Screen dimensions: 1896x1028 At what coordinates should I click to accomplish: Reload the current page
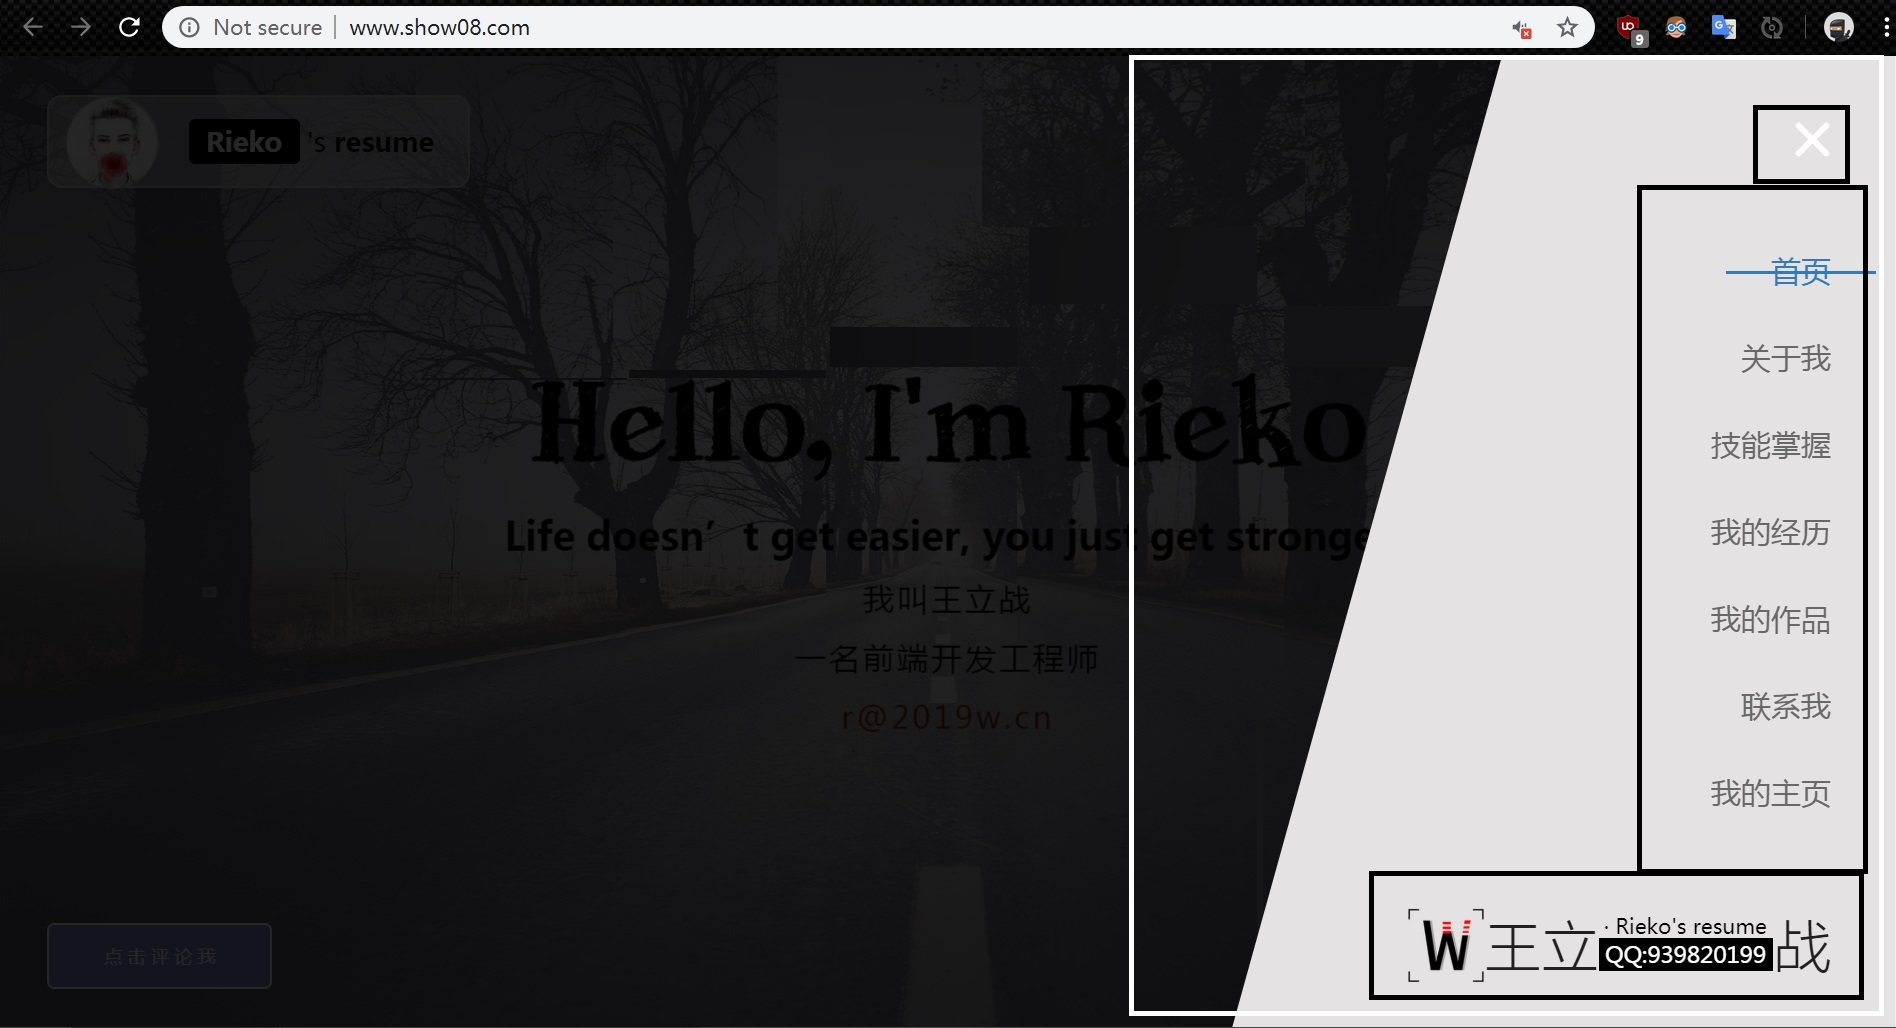pos(129,27)
